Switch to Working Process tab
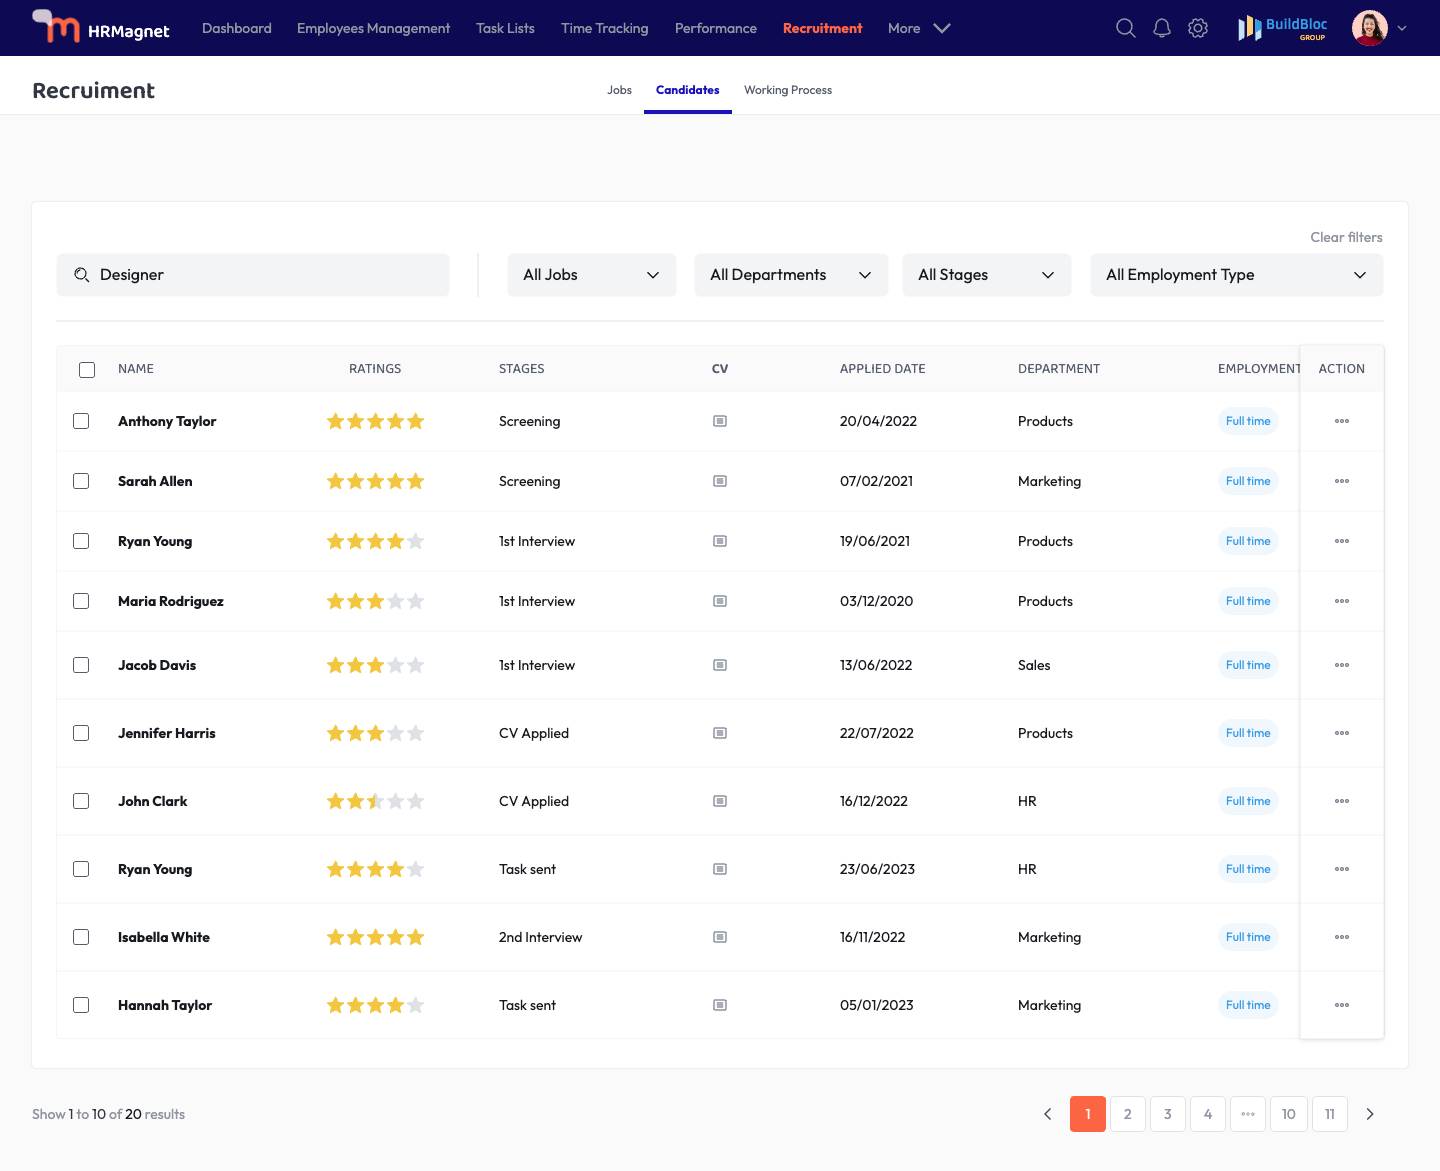The width and height of the screenshot is (1440, 1171). click(788, 90)
